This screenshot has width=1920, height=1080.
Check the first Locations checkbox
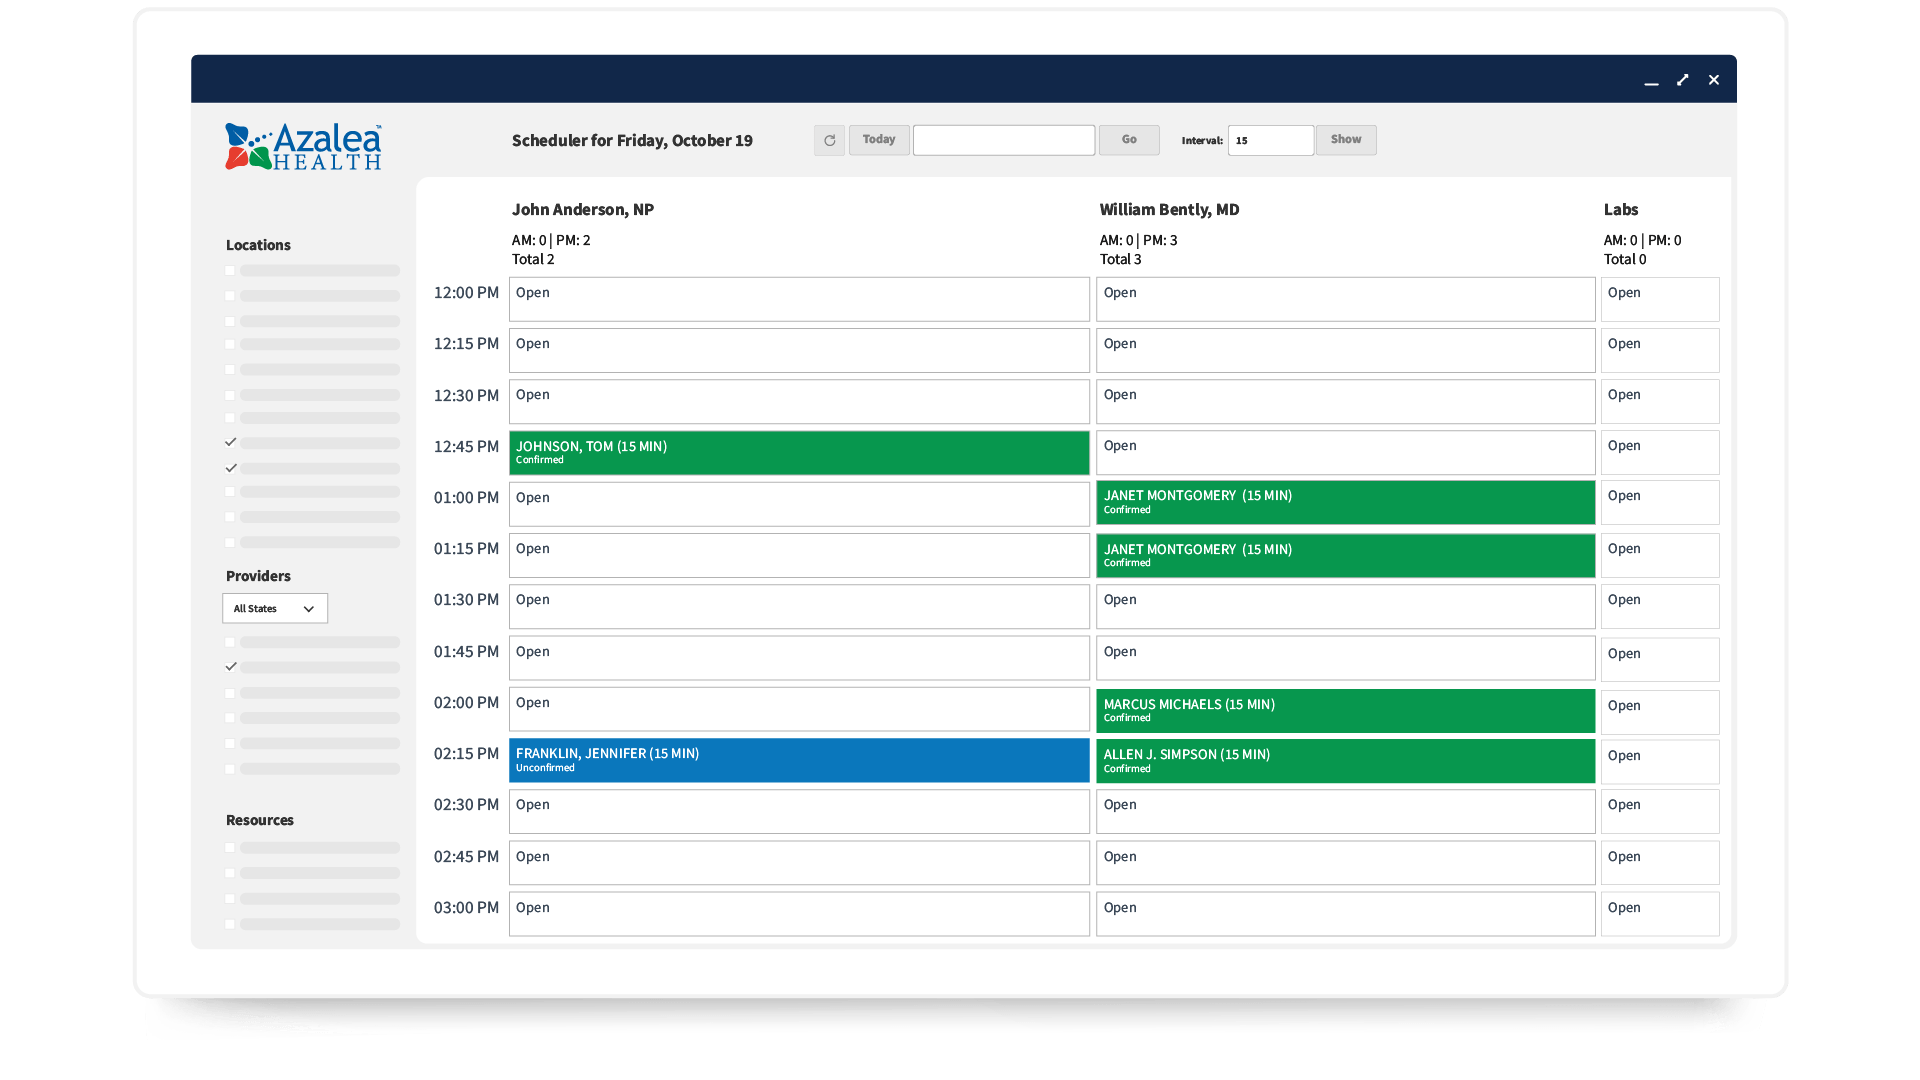pyautogui.click(x=230, y=271)
